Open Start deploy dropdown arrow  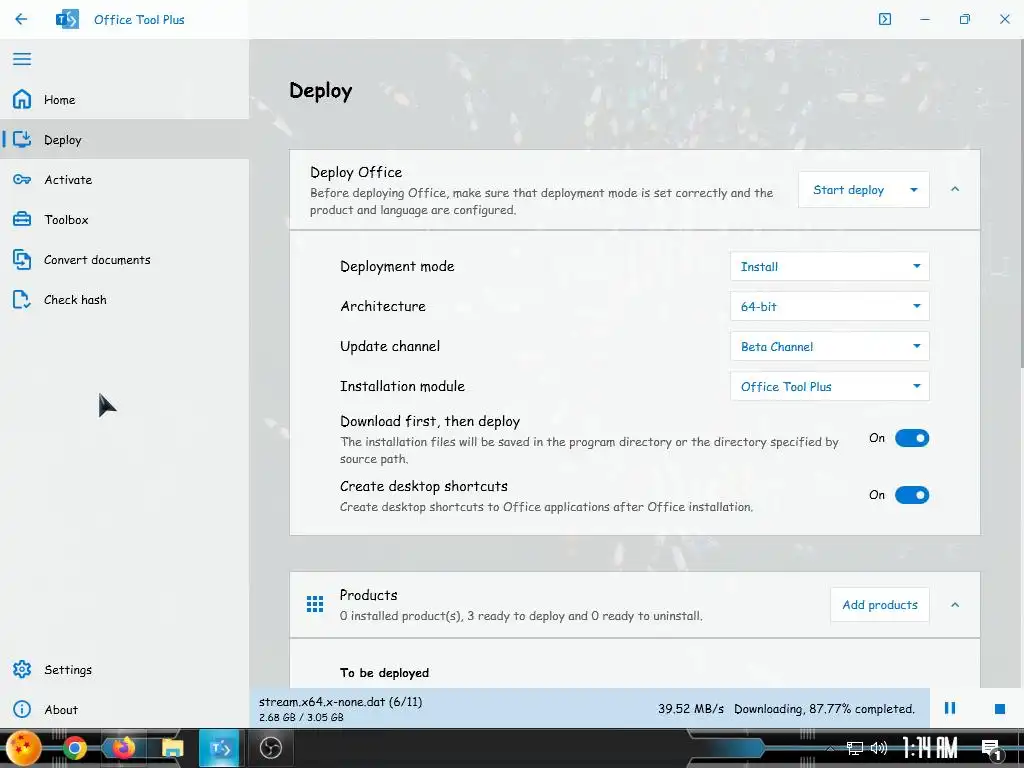tap(914, 190)
